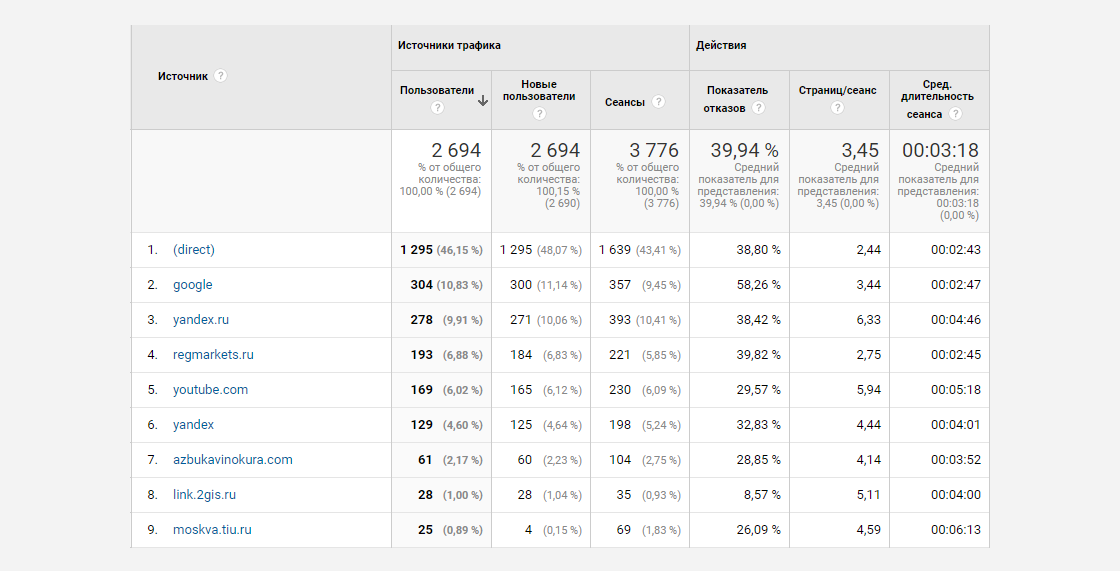Click Источник column header
Image resolution: width=1120 pixels, height=571 pixels.
[x=183, y=76]
